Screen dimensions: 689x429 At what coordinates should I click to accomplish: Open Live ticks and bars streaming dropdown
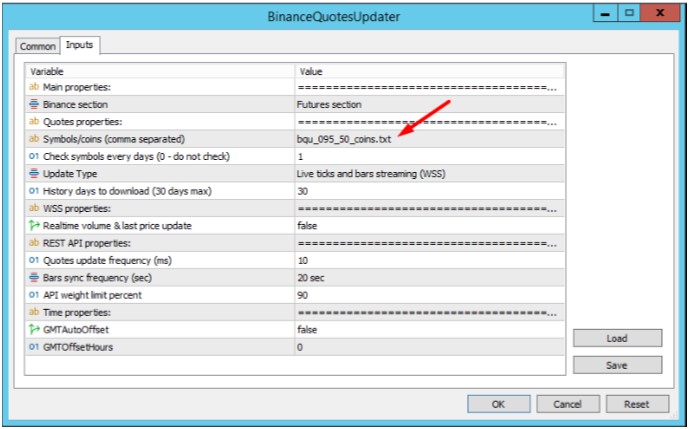point(430,174)
